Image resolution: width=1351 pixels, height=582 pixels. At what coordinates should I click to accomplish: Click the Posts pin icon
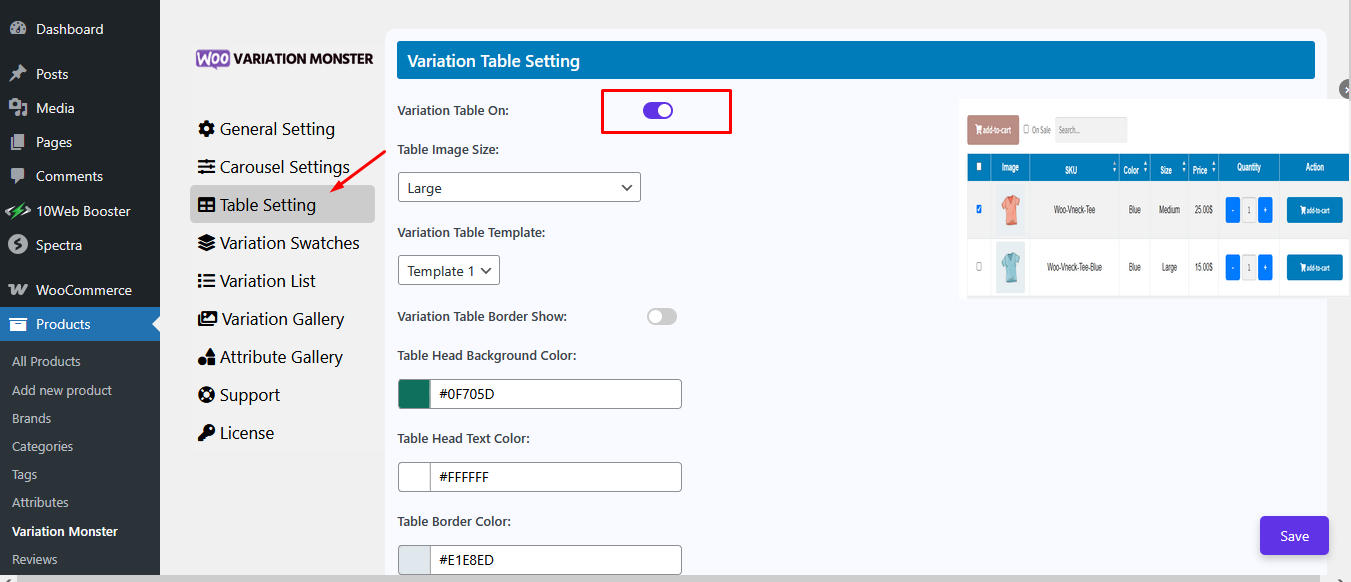click(x=17, y=74)
